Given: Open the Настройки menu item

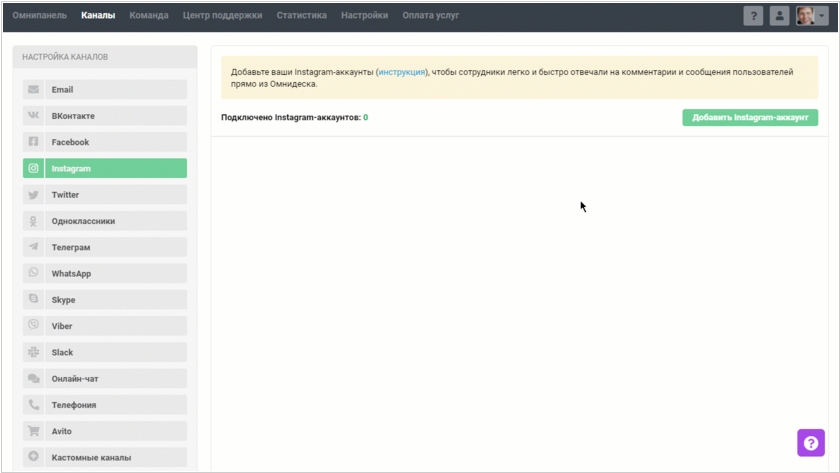Looking at the screenshot, I should pos(364,16).
